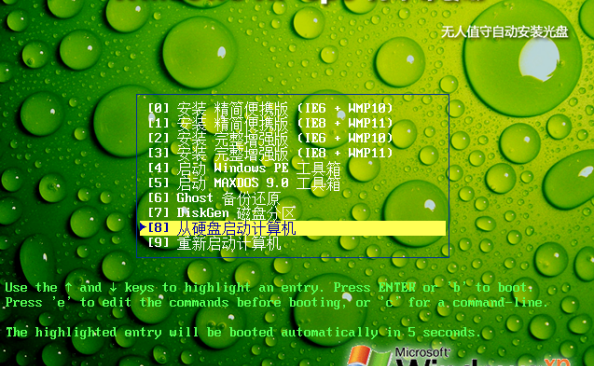Choose entry [3] 安装 完整增强版 (IE8 + WMP11)
This screenshot has height=366, width=594.
270,153
